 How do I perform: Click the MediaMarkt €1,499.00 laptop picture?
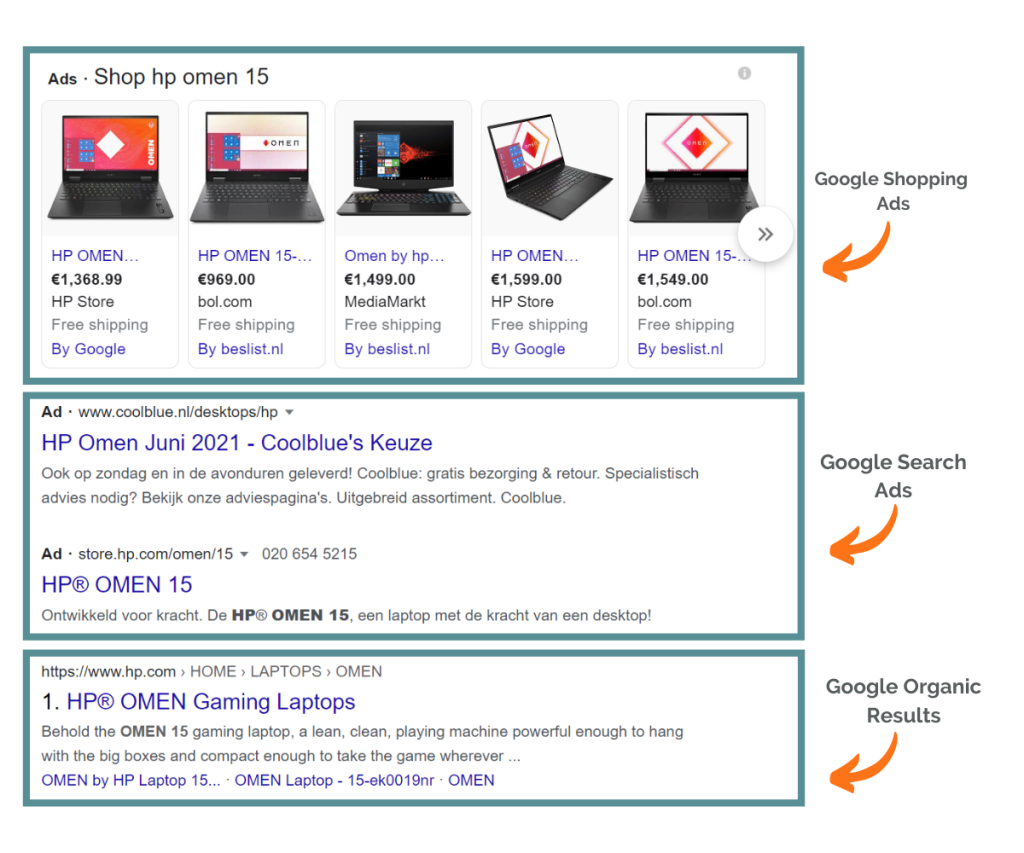(x=404, y=166)
